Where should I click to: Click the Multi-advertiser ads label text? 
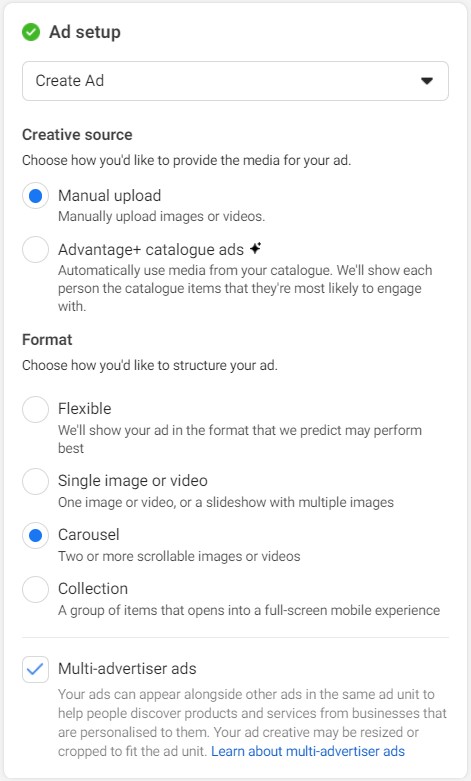[127, 668]
